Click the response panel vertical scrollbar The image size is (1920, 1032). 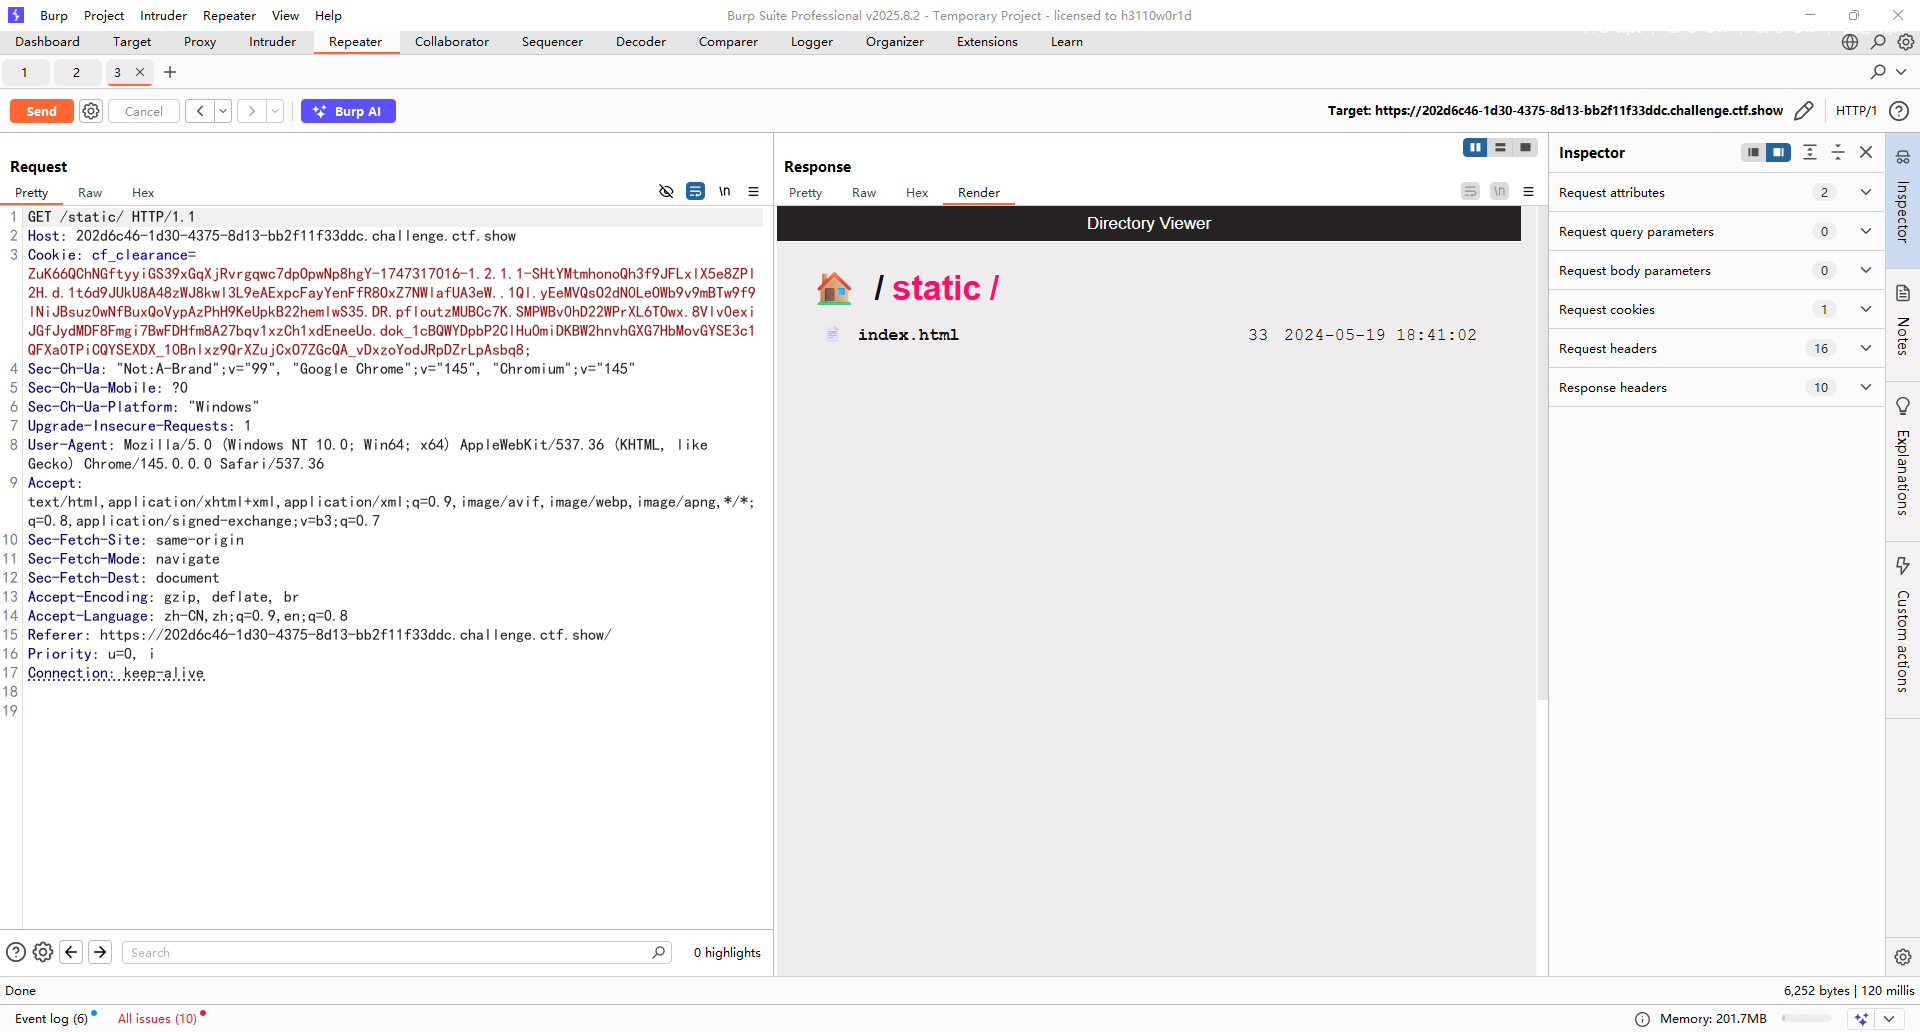coord(1542,450)
